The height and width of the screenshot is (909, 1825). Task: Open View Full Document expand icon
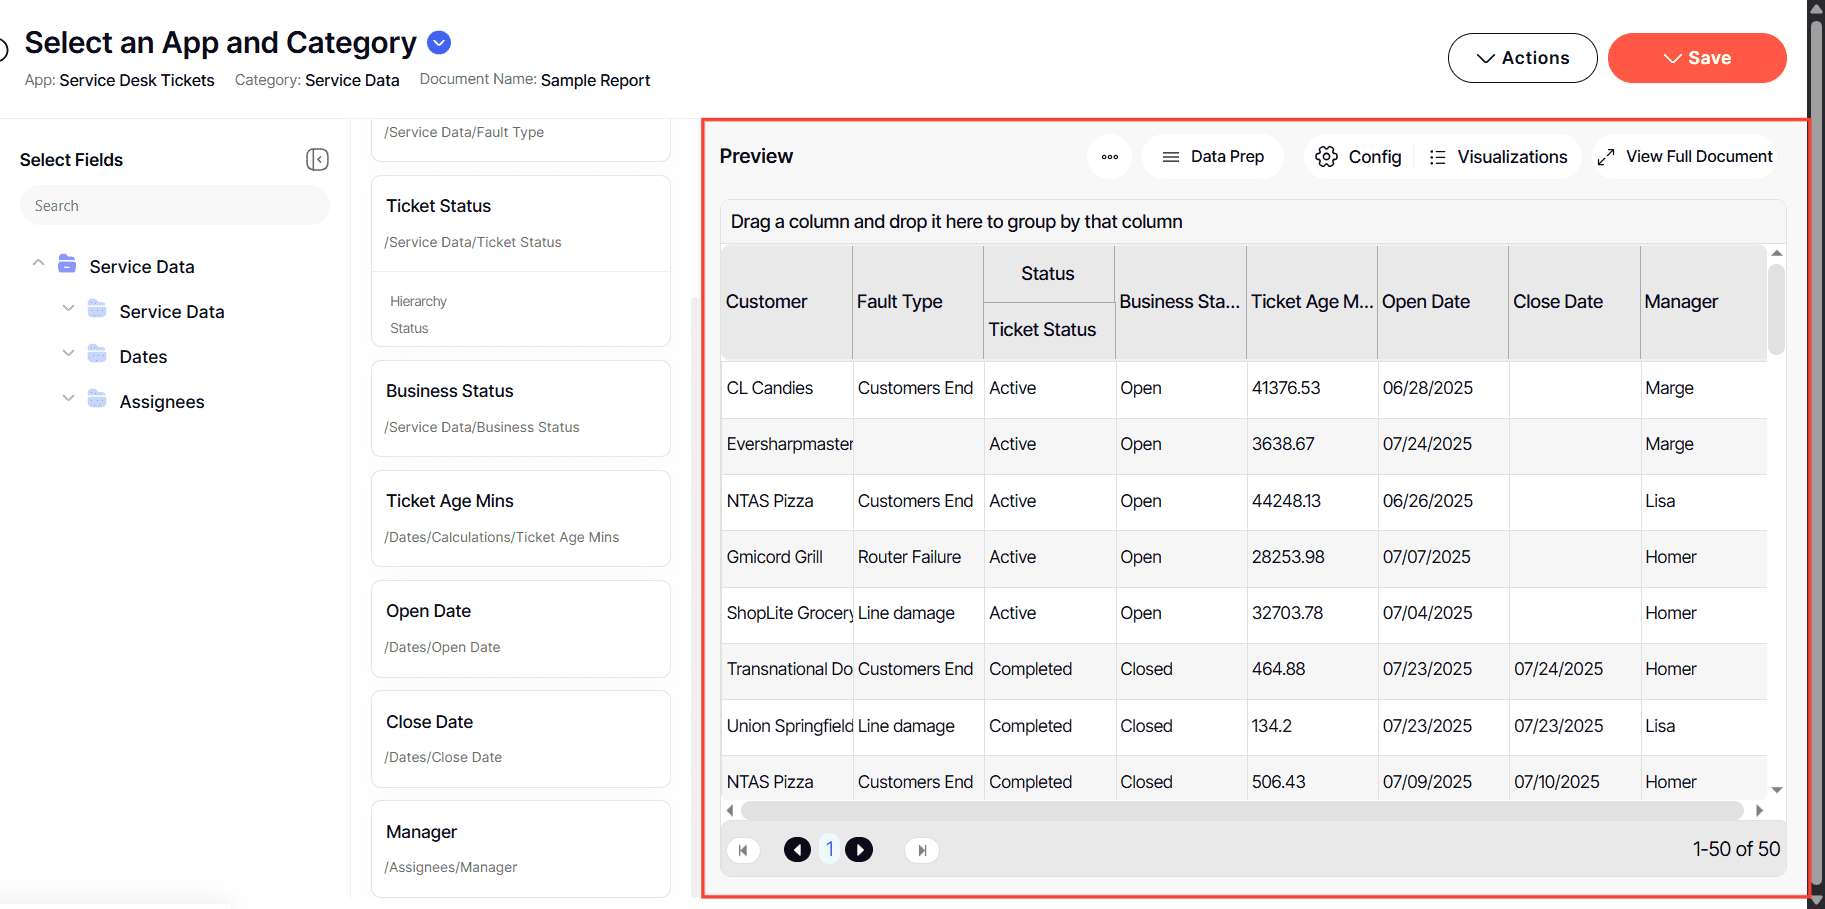click(x=1606, y=157)
